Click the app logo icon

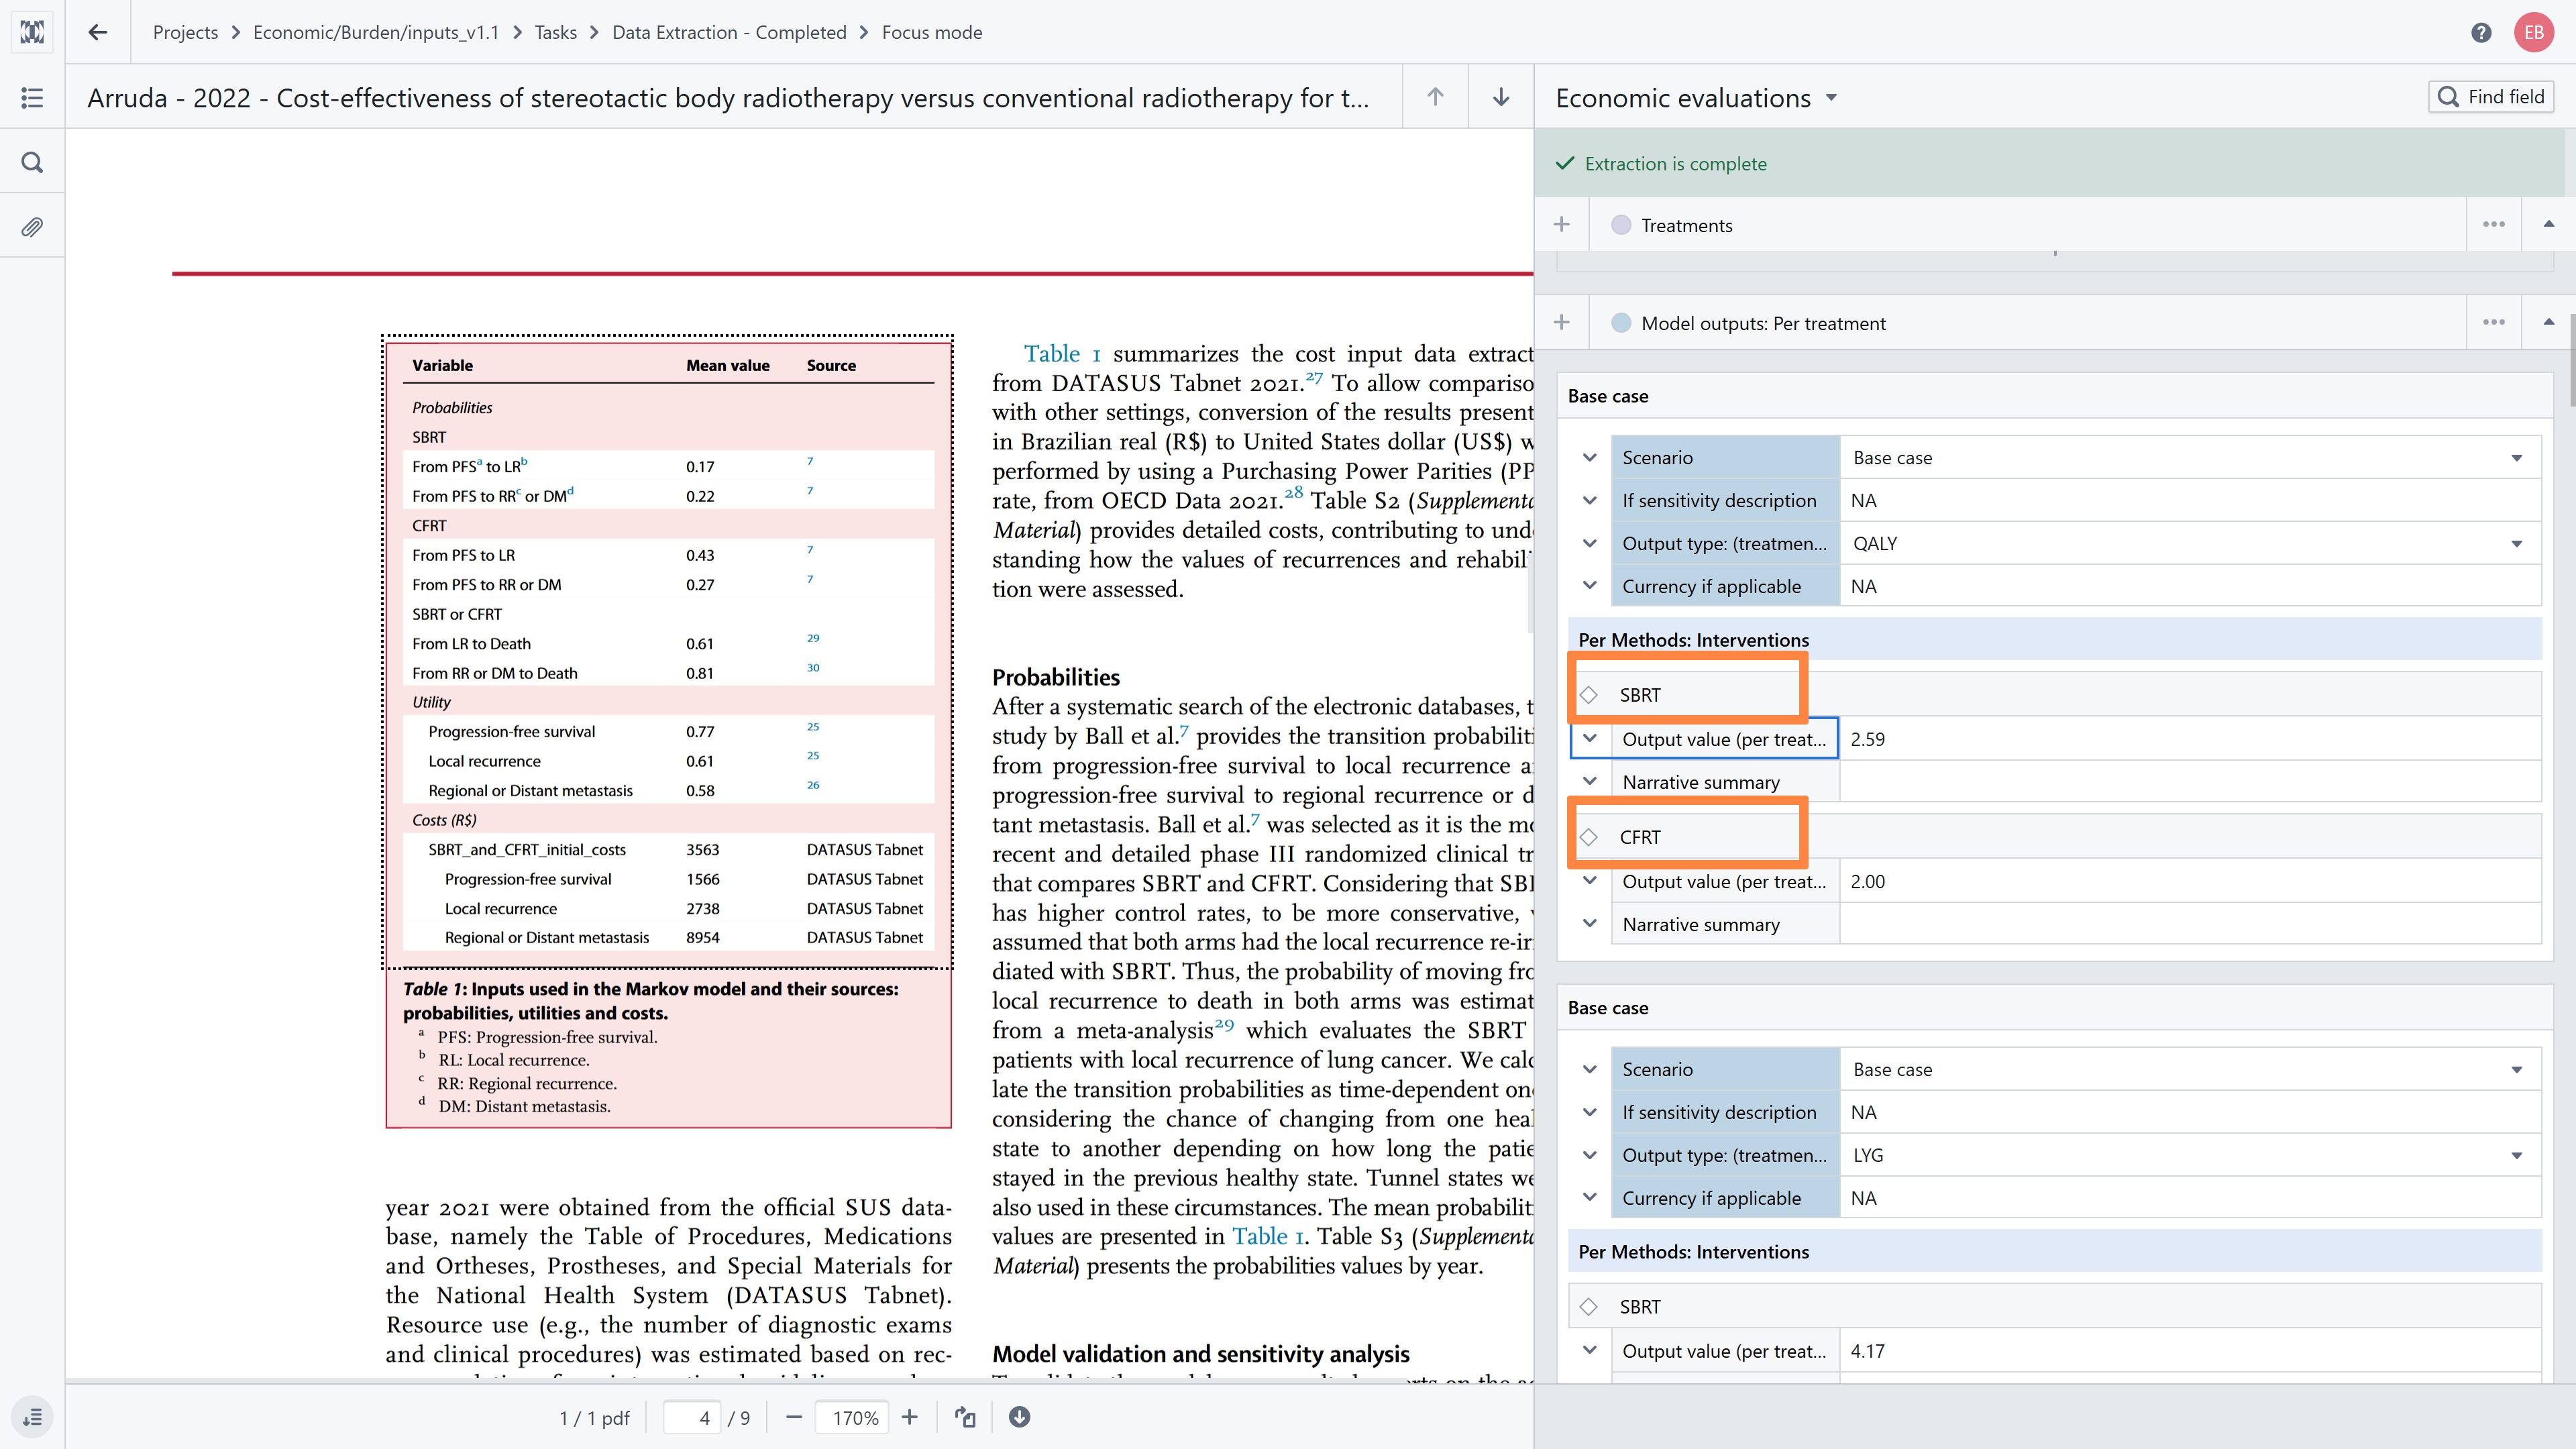click(x=32, y=32)
